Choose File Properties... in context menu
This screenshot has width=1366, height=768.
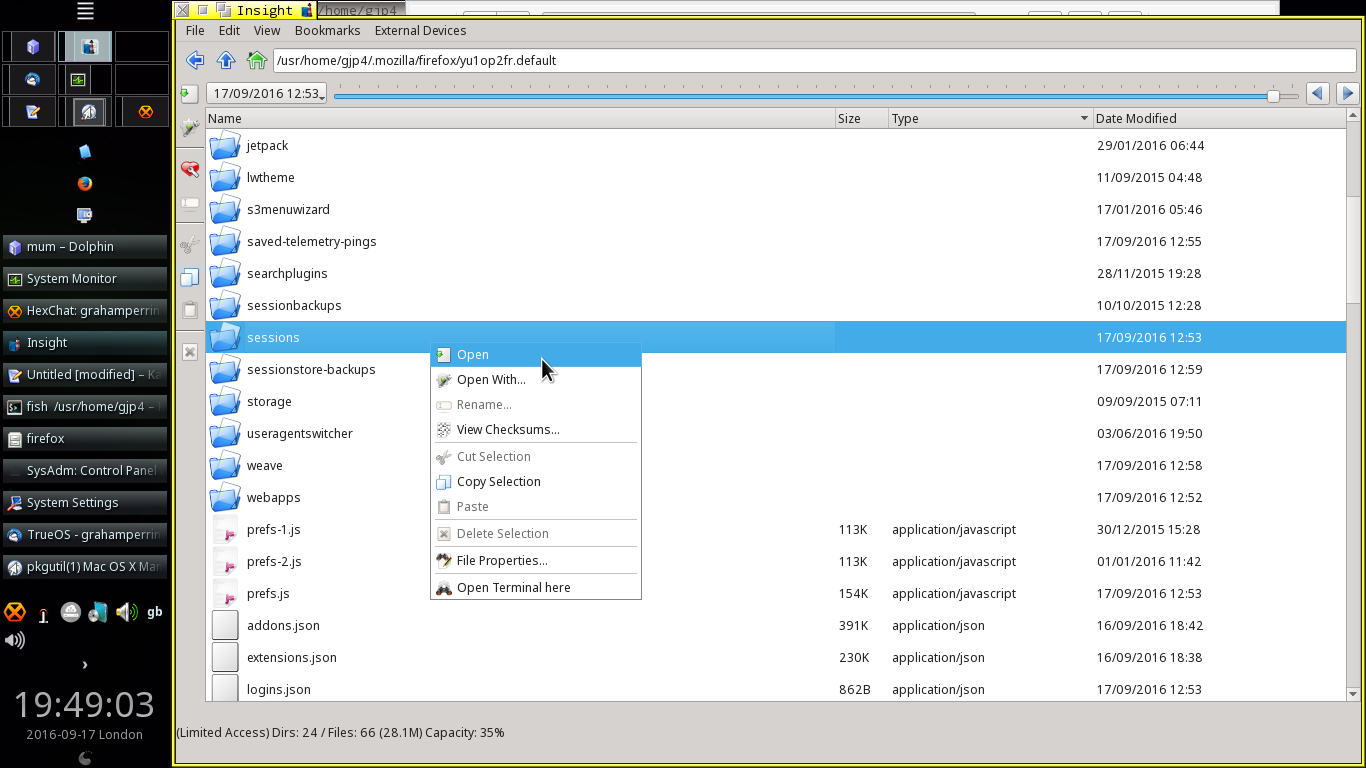(x=535, y=560)
